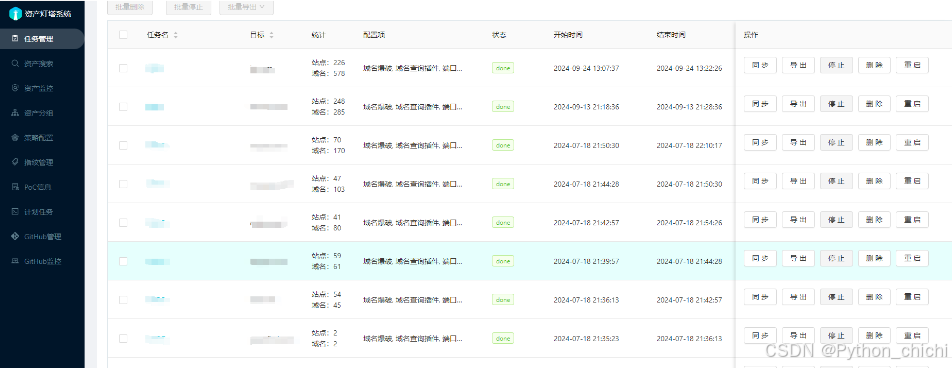The image size is (952, 368).
Task: Click the 批量停止 button
Action: click(x=189, y=7)
